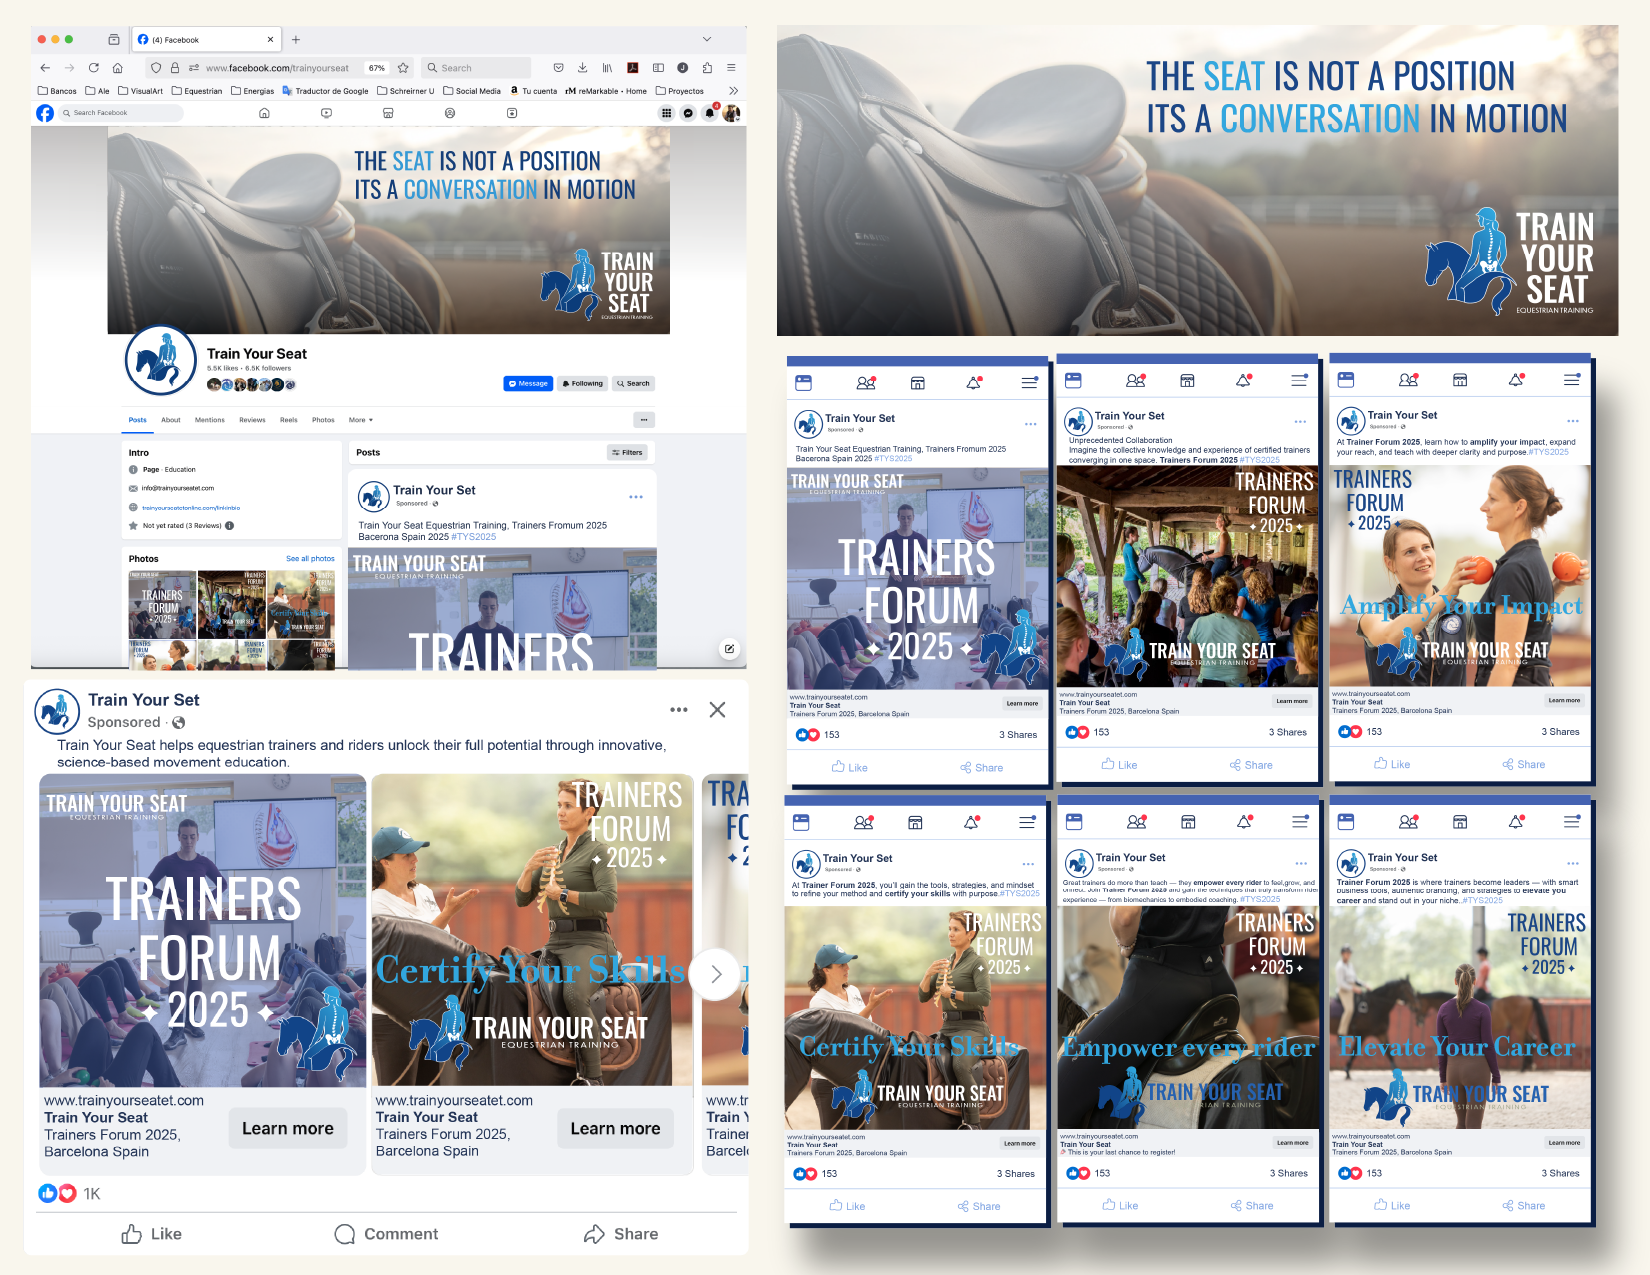Image resolution: width=1650 pixels, height=1275 pixels.
Task: Toggle the bookmark star for this page
Action: click(403, 68)
